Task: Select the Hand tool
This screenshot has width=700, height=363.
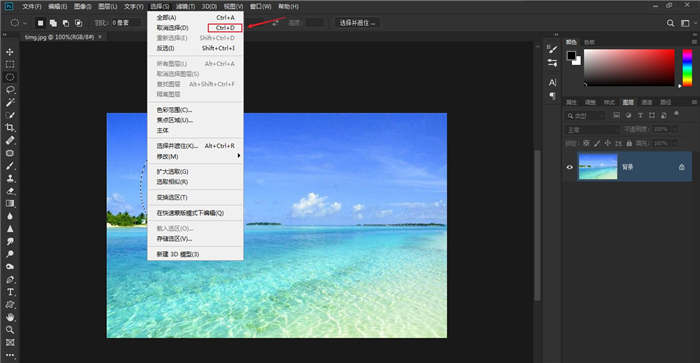Action: (x=10, y=317)
